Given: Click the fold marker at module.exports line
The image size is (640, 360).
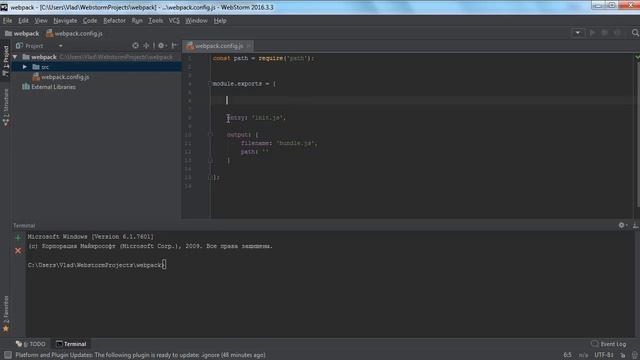Looking at the screenshot, I should click(x=211, y=84).
